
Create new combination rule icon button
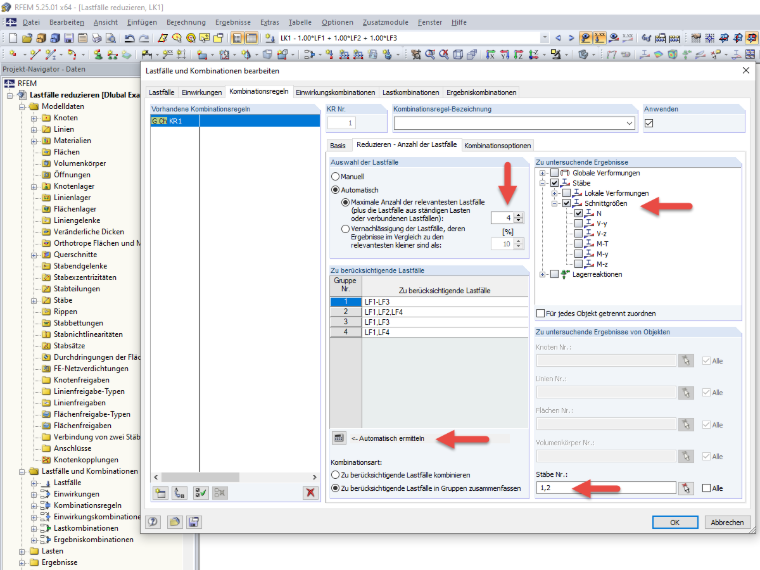pos(160,493)
